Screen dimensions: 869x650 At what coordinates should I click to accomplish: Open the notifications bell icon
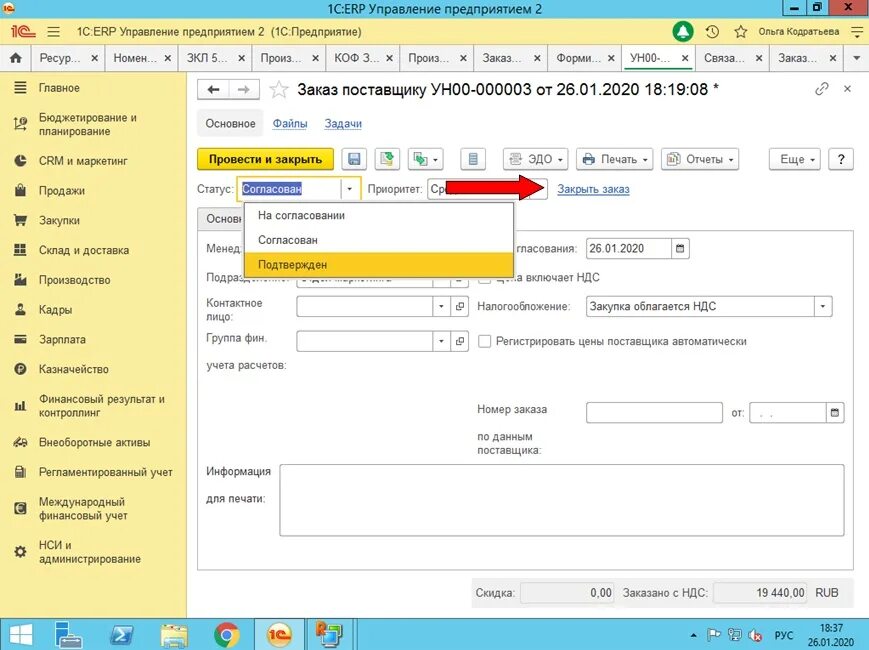tap(683, 32)
